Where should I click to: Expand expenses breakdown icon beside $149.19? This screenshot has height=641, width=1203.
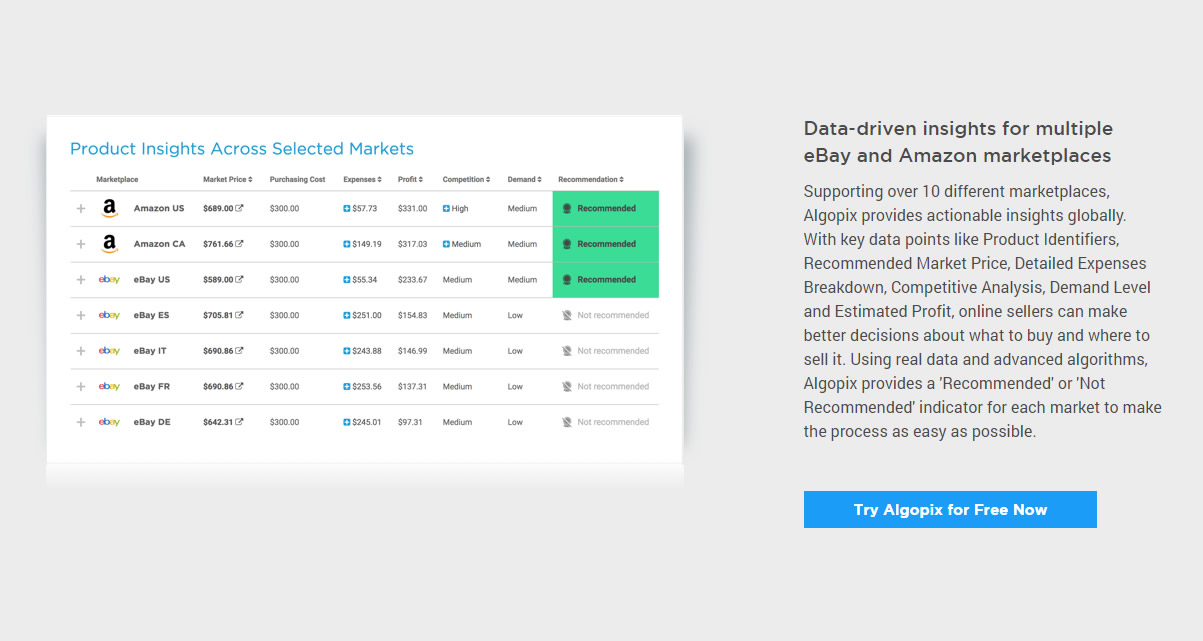click(x=347, y=244)
